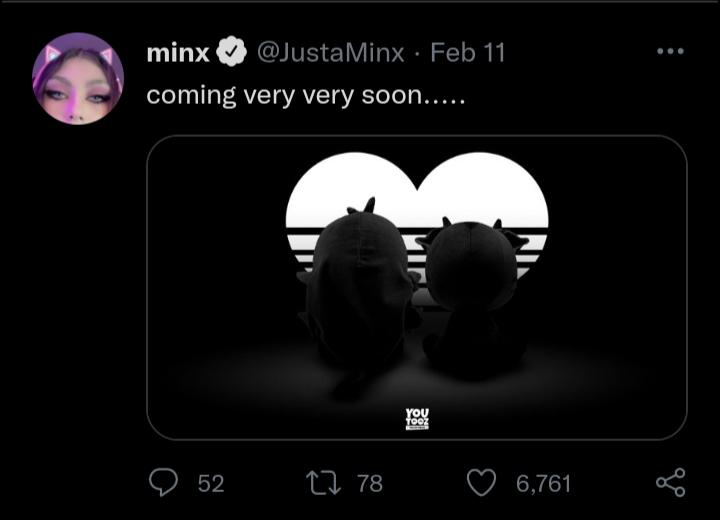Open the @JustaMinx handle link
This screenshot has width=720, height=520.
(330, 53)
